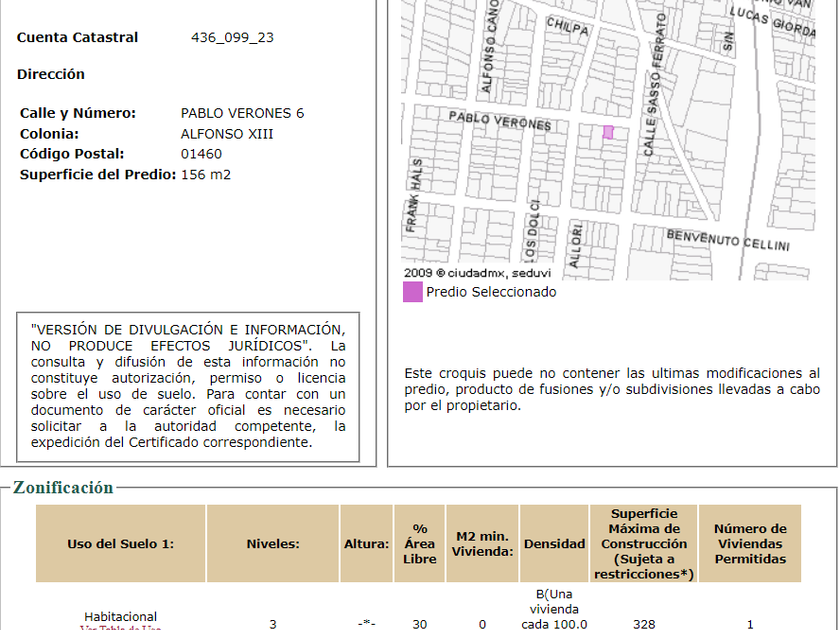Select the 'Predio Seleccionado' legend text

491,292
